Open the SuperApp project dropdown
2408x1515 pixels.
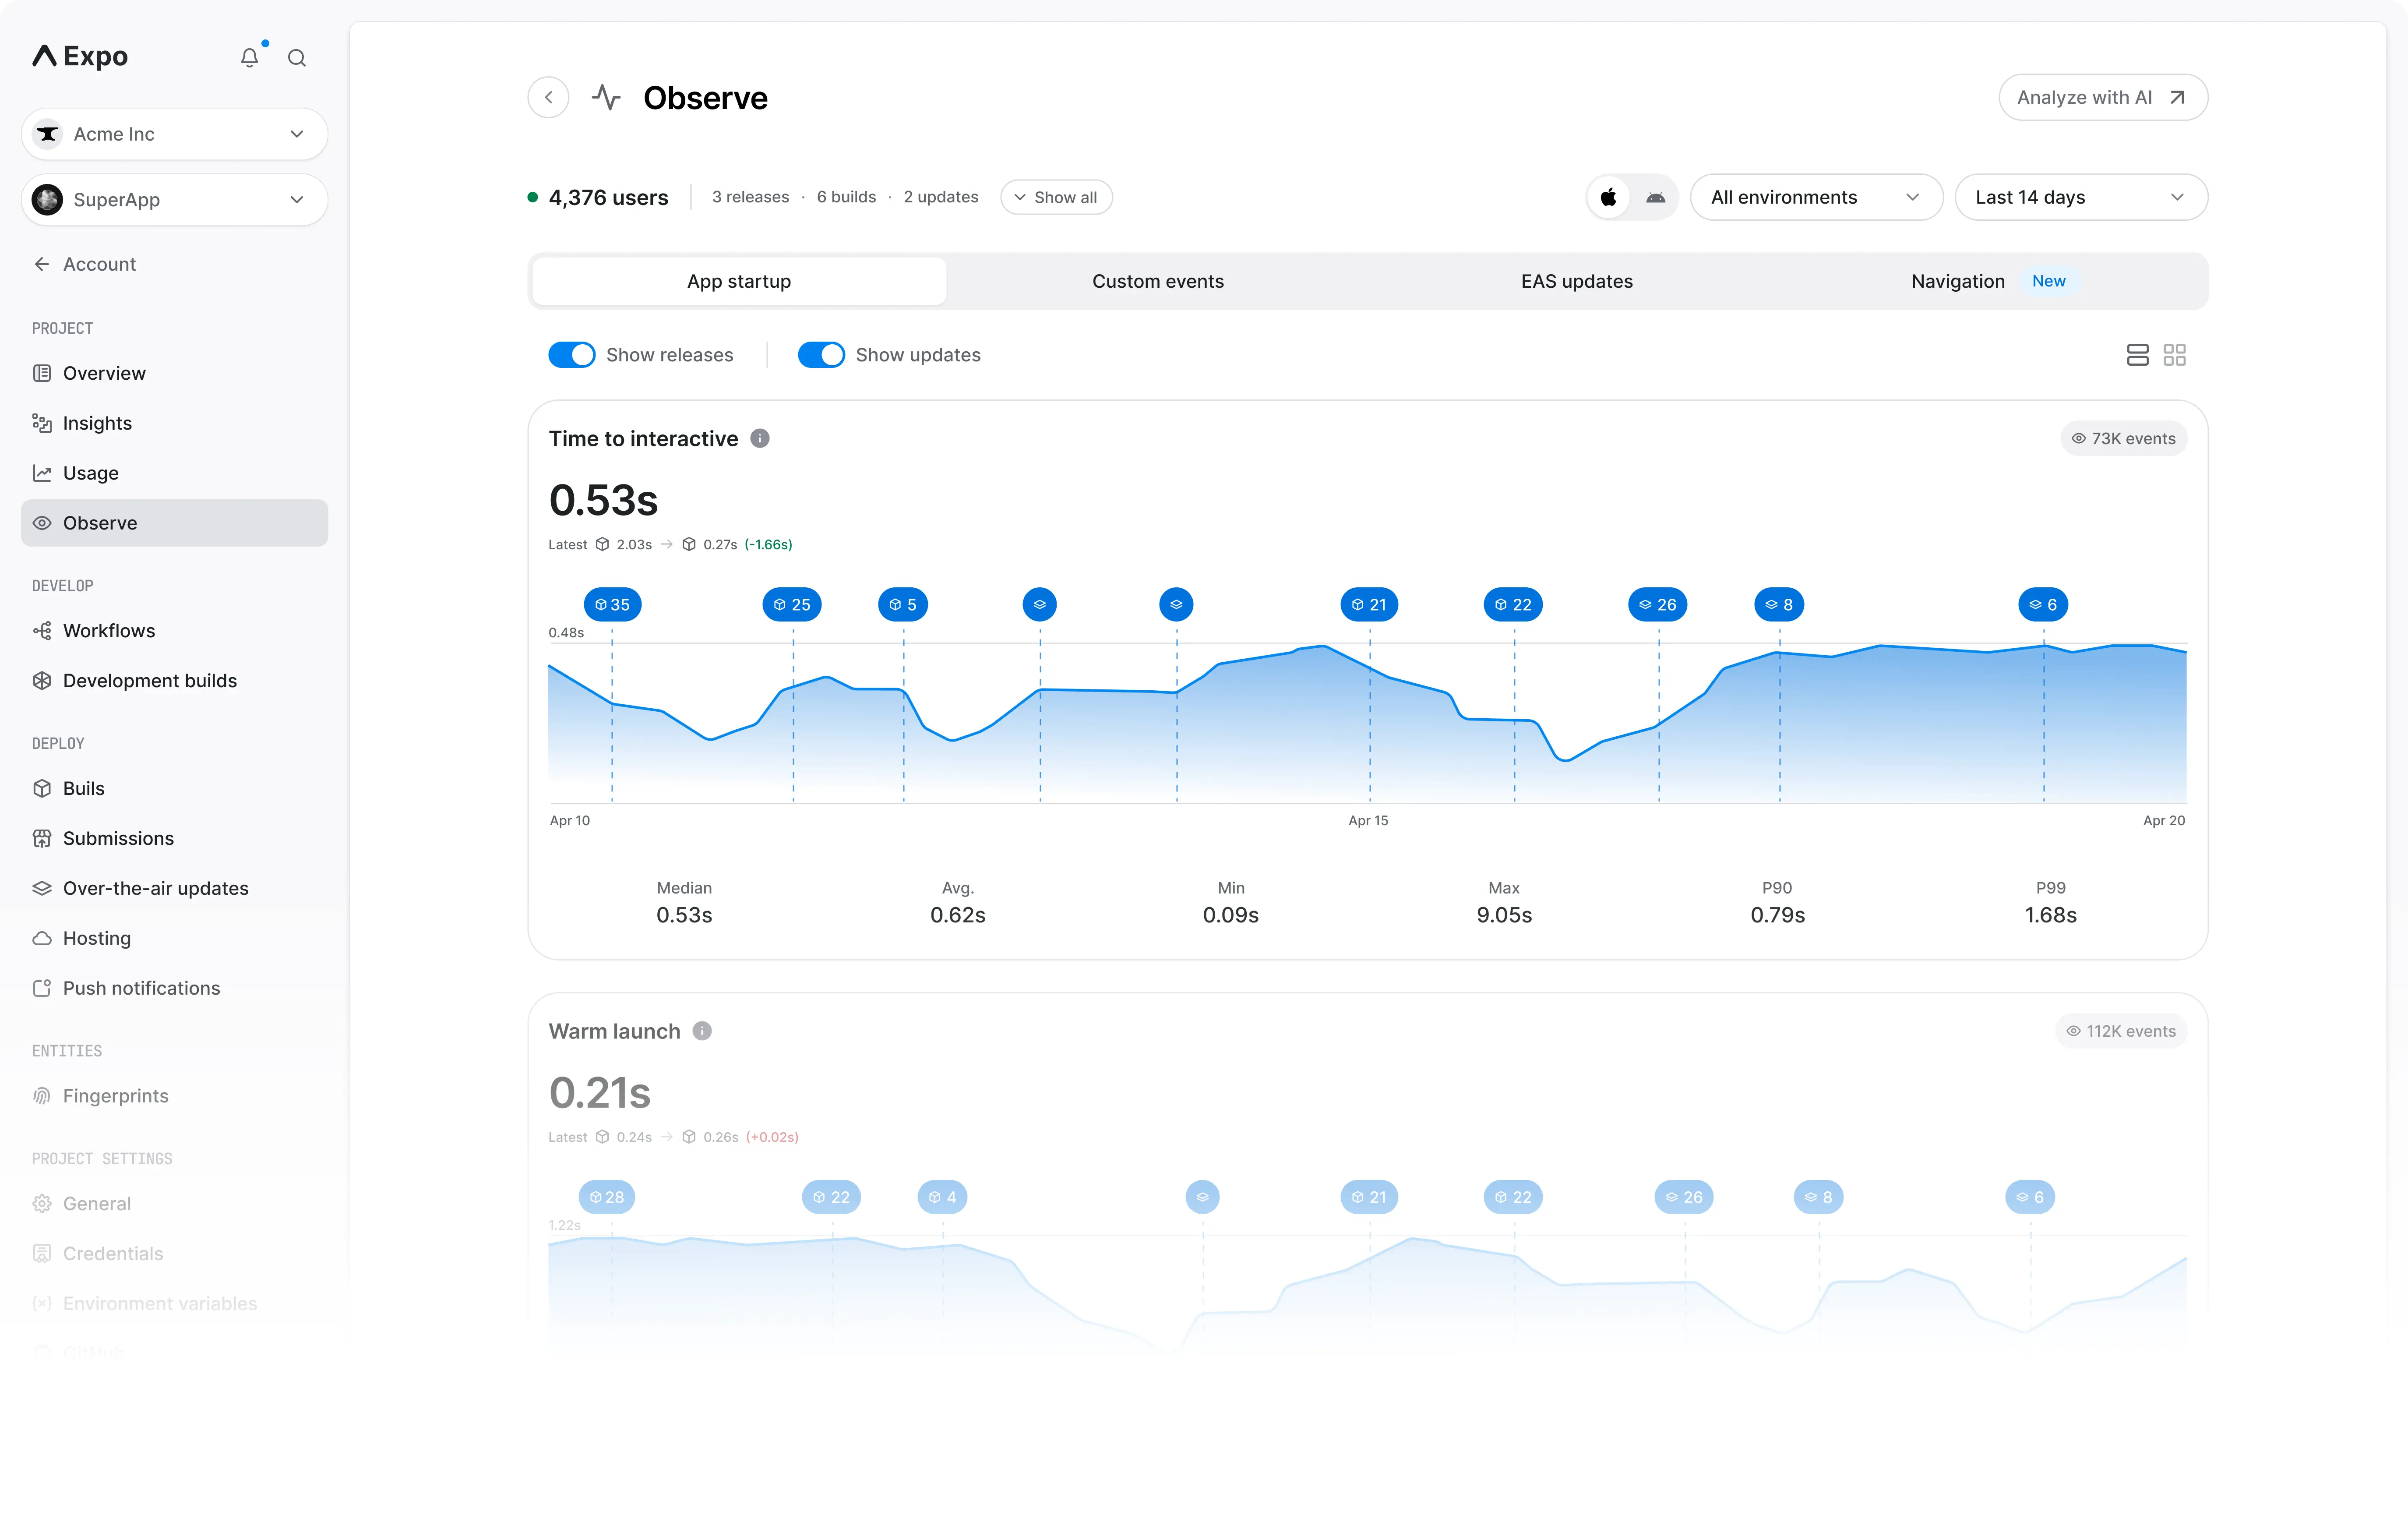pos(174,200)
